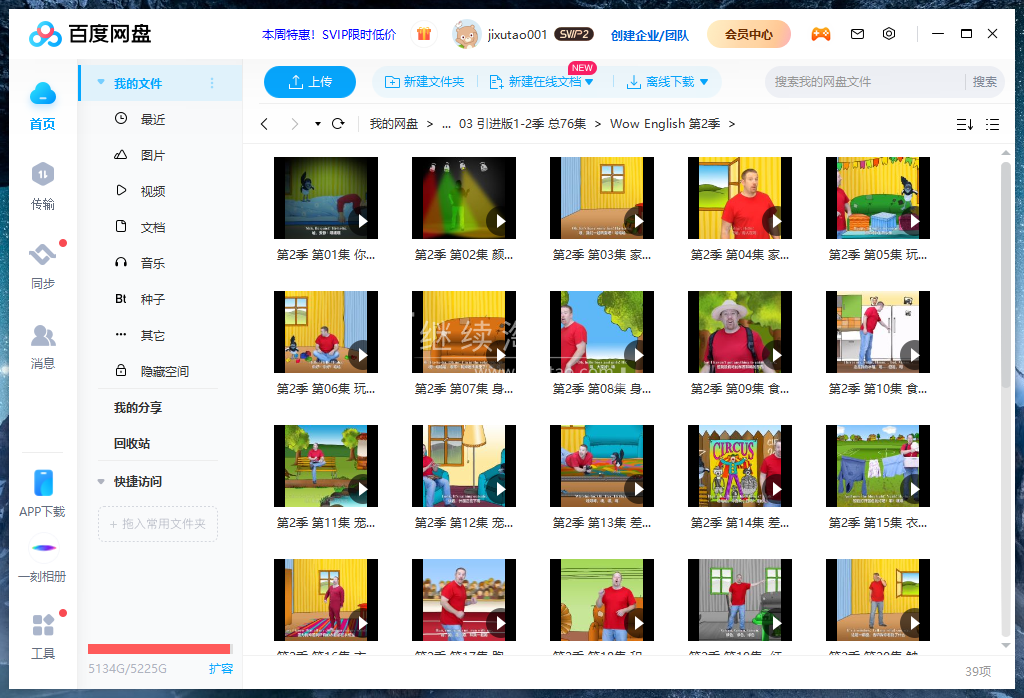Open the 首页 home icon in sidebar

click(x=42, y=95)
